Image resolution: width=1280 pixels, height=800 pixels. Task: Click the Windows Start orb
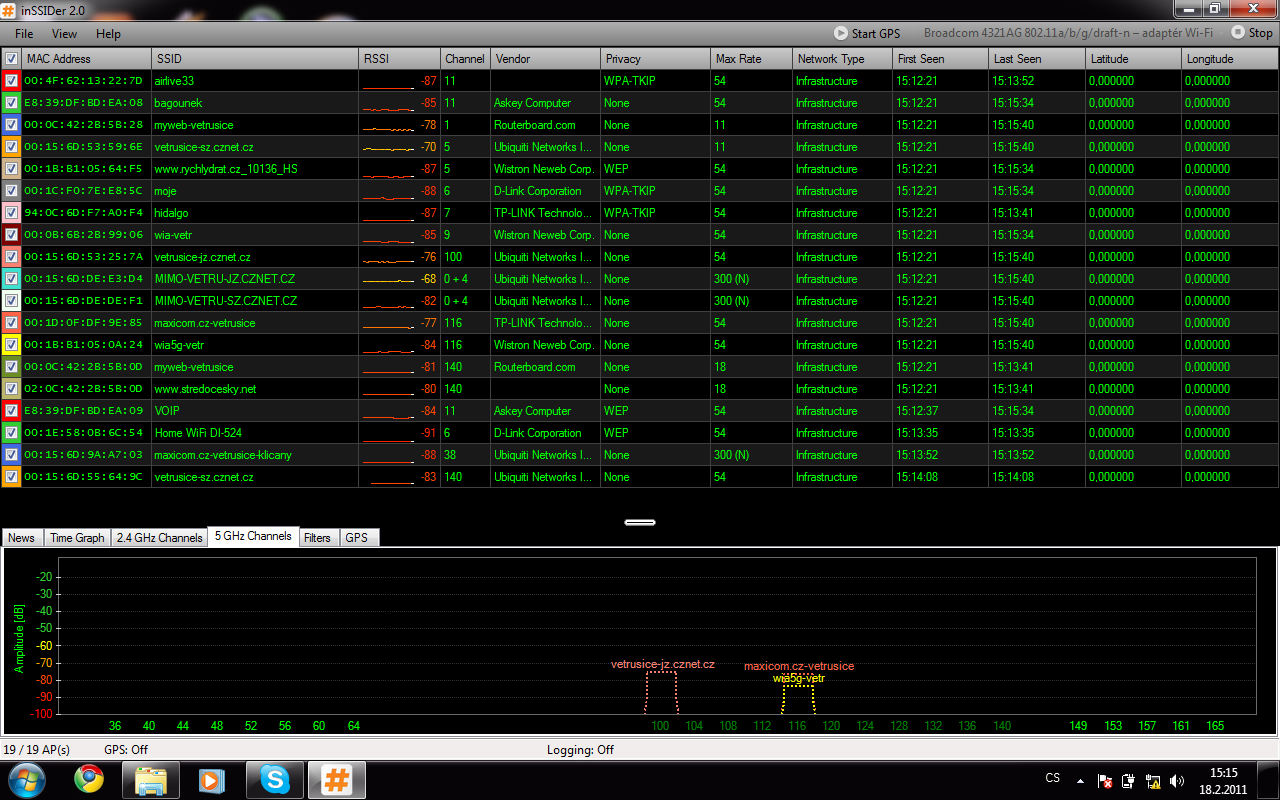coord(27,779)
